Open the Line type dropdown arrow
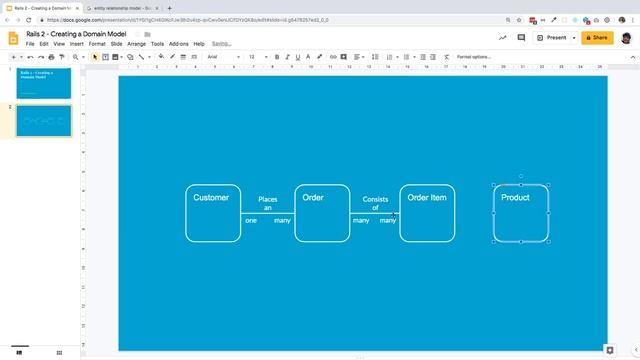Image resolution: width=640 pixels, height=360 pixels. pos(149,57)
